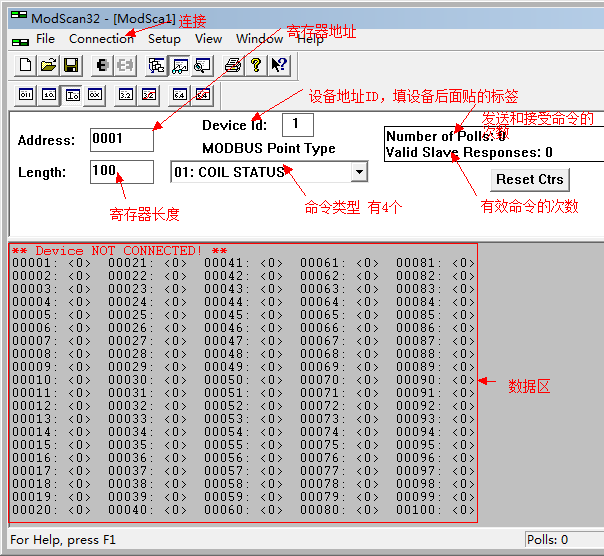Select the swapped 3.2 floating point icon
Image resolution: width=604 pixels, height=556 pixels.
click(149, 94)
